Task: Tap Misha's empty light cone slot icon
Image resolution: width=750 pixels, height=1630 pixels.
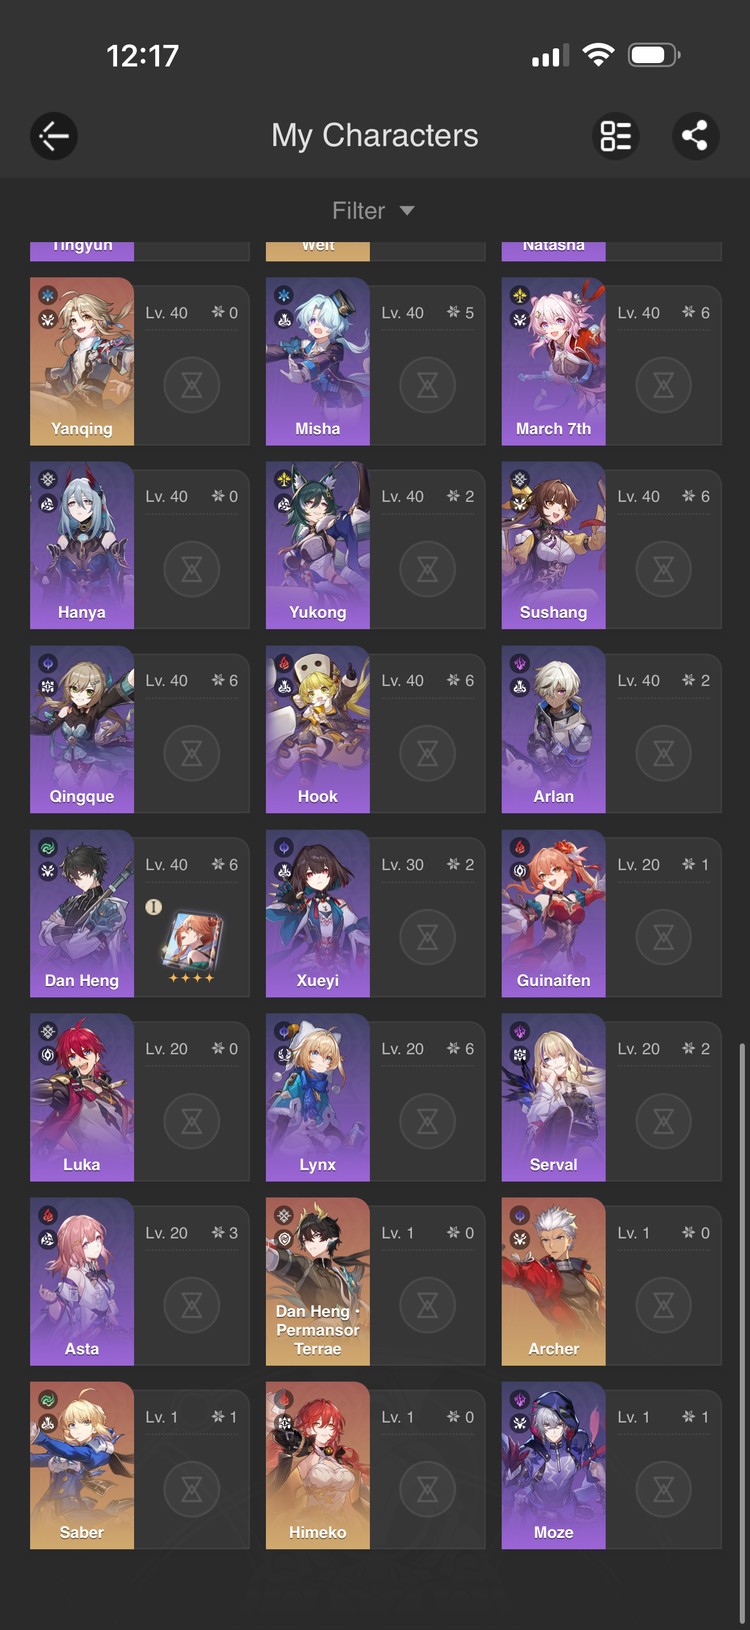Action: (428, 385)
